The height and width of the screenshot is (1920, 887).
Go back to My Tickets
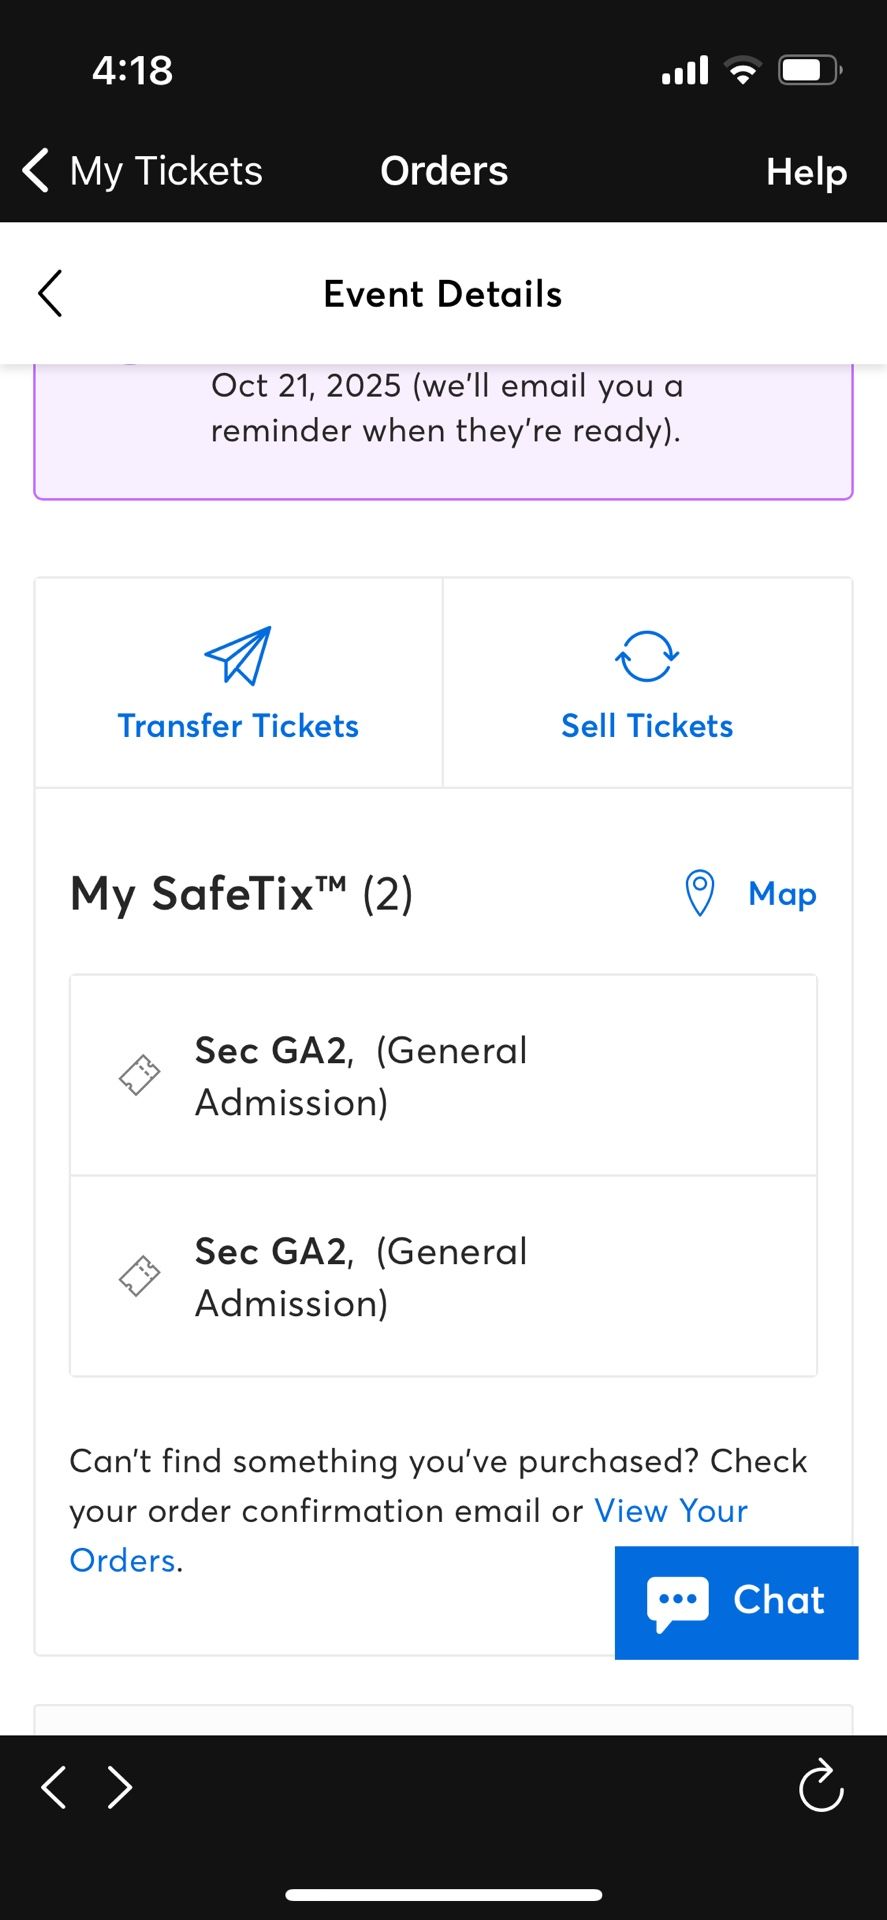pyautogui.click(x=140, y=170)
